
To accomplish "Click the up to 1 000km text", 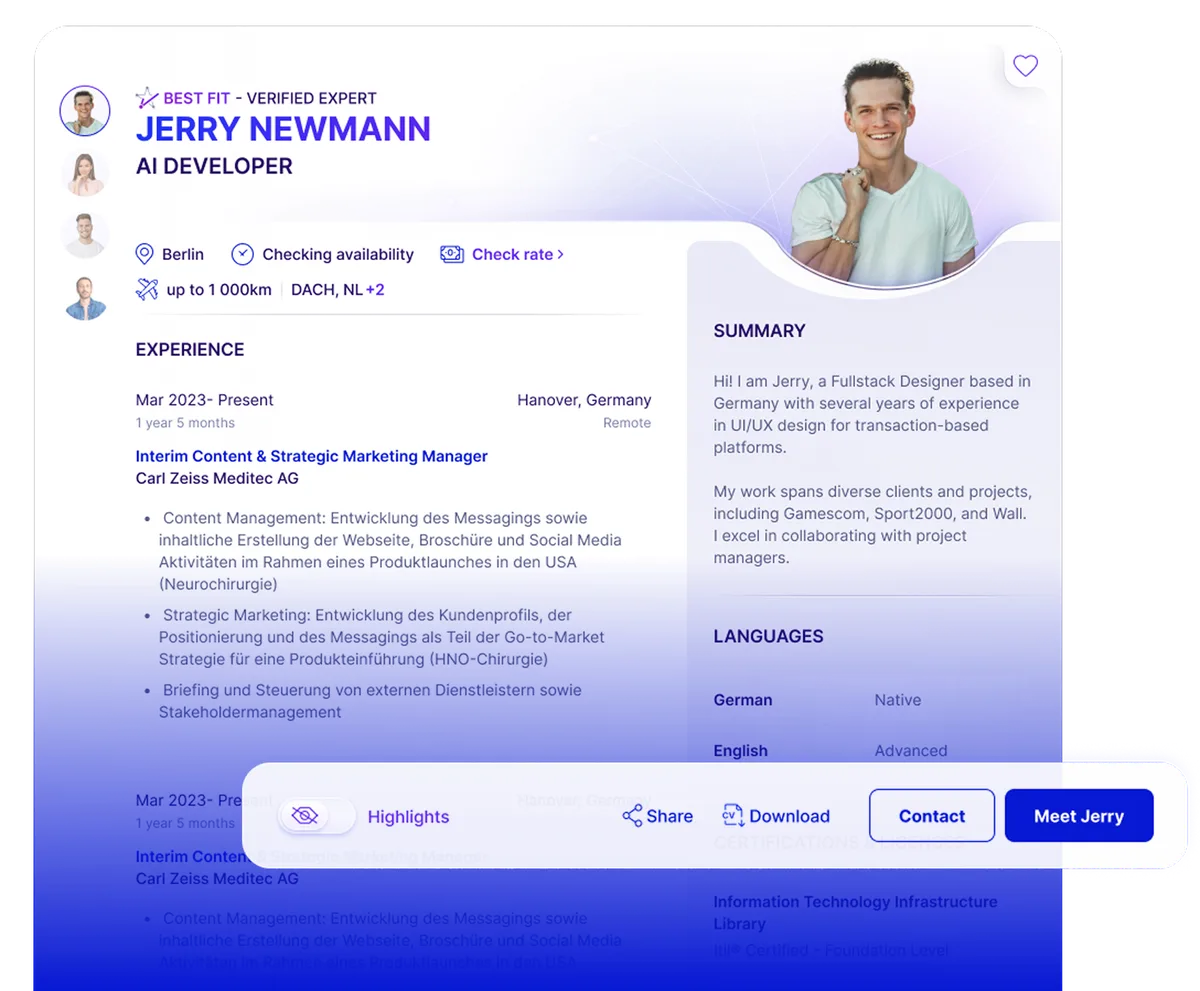I will pyautogui.click(x=219, y=290).
